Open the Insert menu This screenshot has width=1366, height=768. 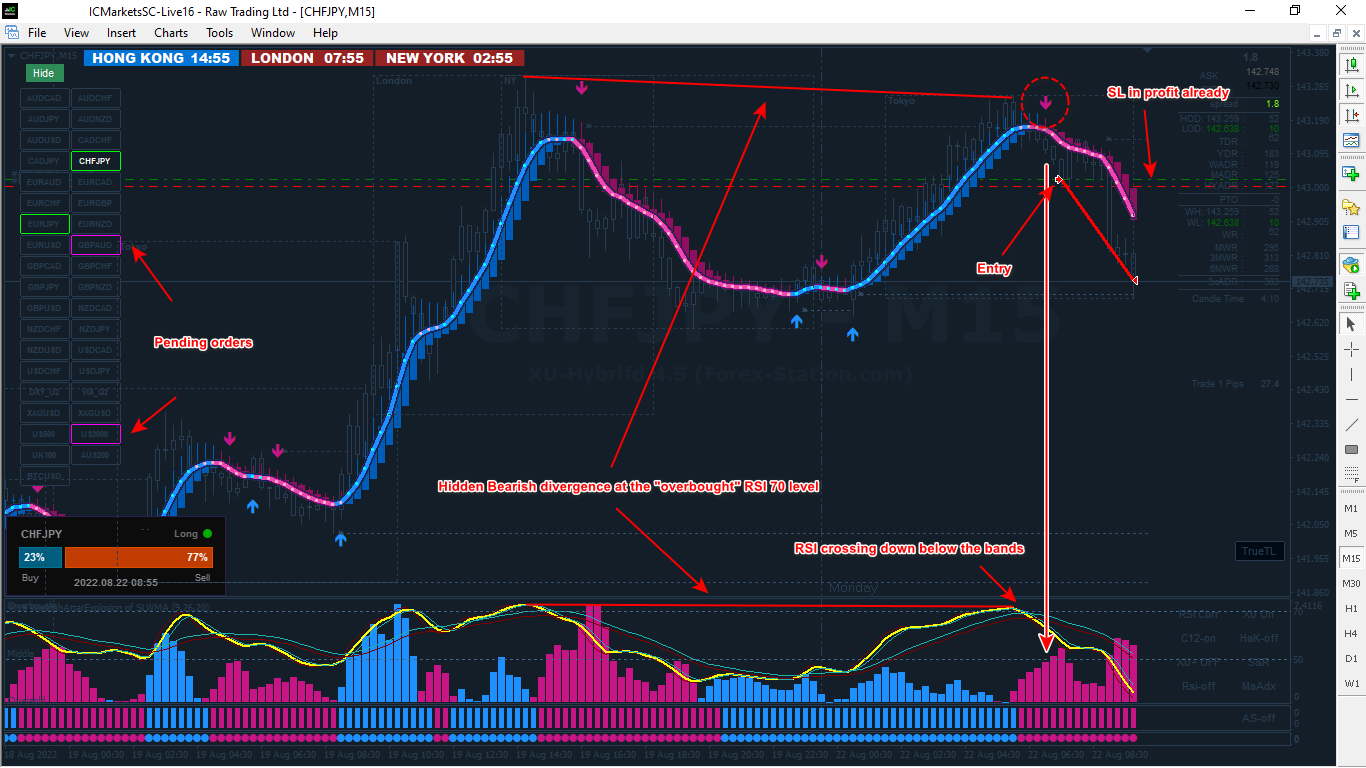coord(122,33)
